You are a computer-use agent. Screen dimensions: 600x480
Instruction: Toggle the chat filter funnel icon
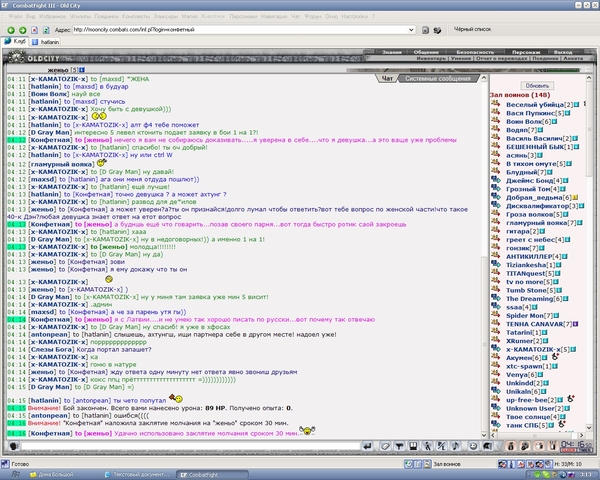point(399,446)
